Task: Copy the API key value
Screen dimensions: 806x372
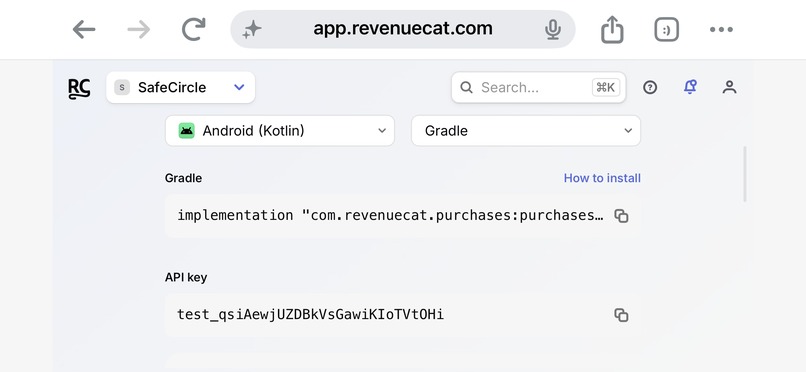Action: tap(621, 315)
